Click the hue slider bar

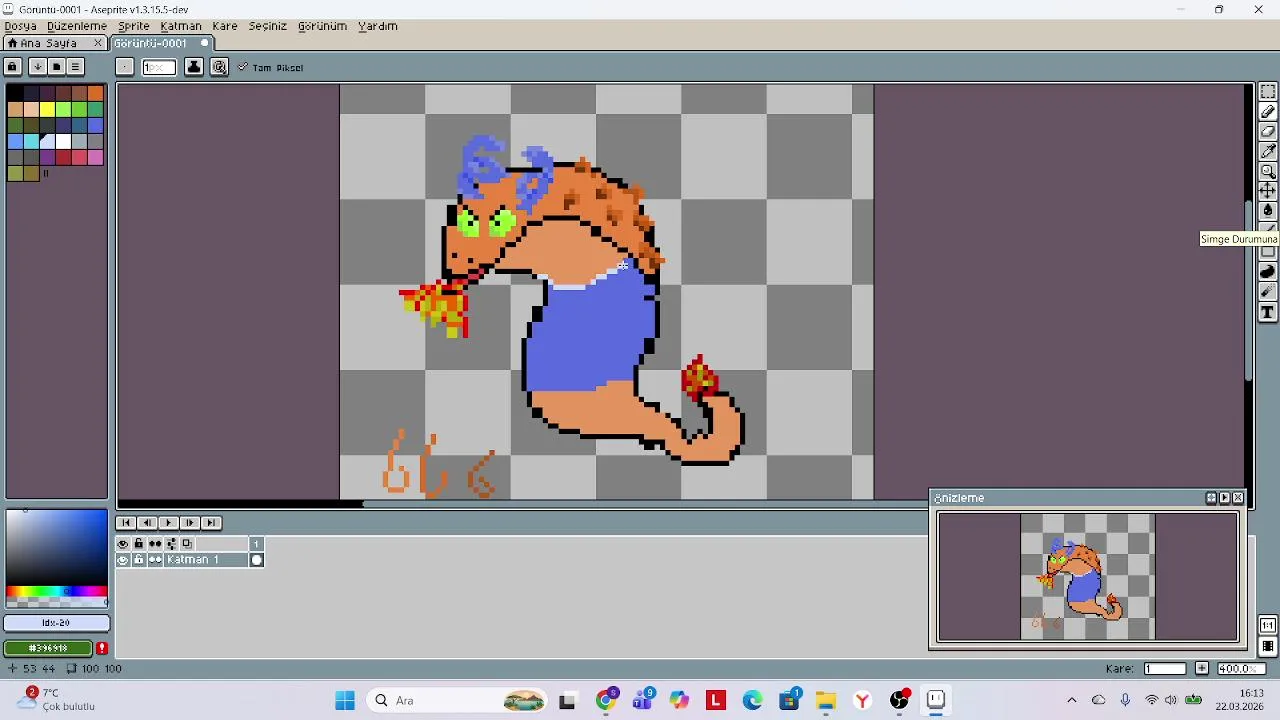coord(56,592)
